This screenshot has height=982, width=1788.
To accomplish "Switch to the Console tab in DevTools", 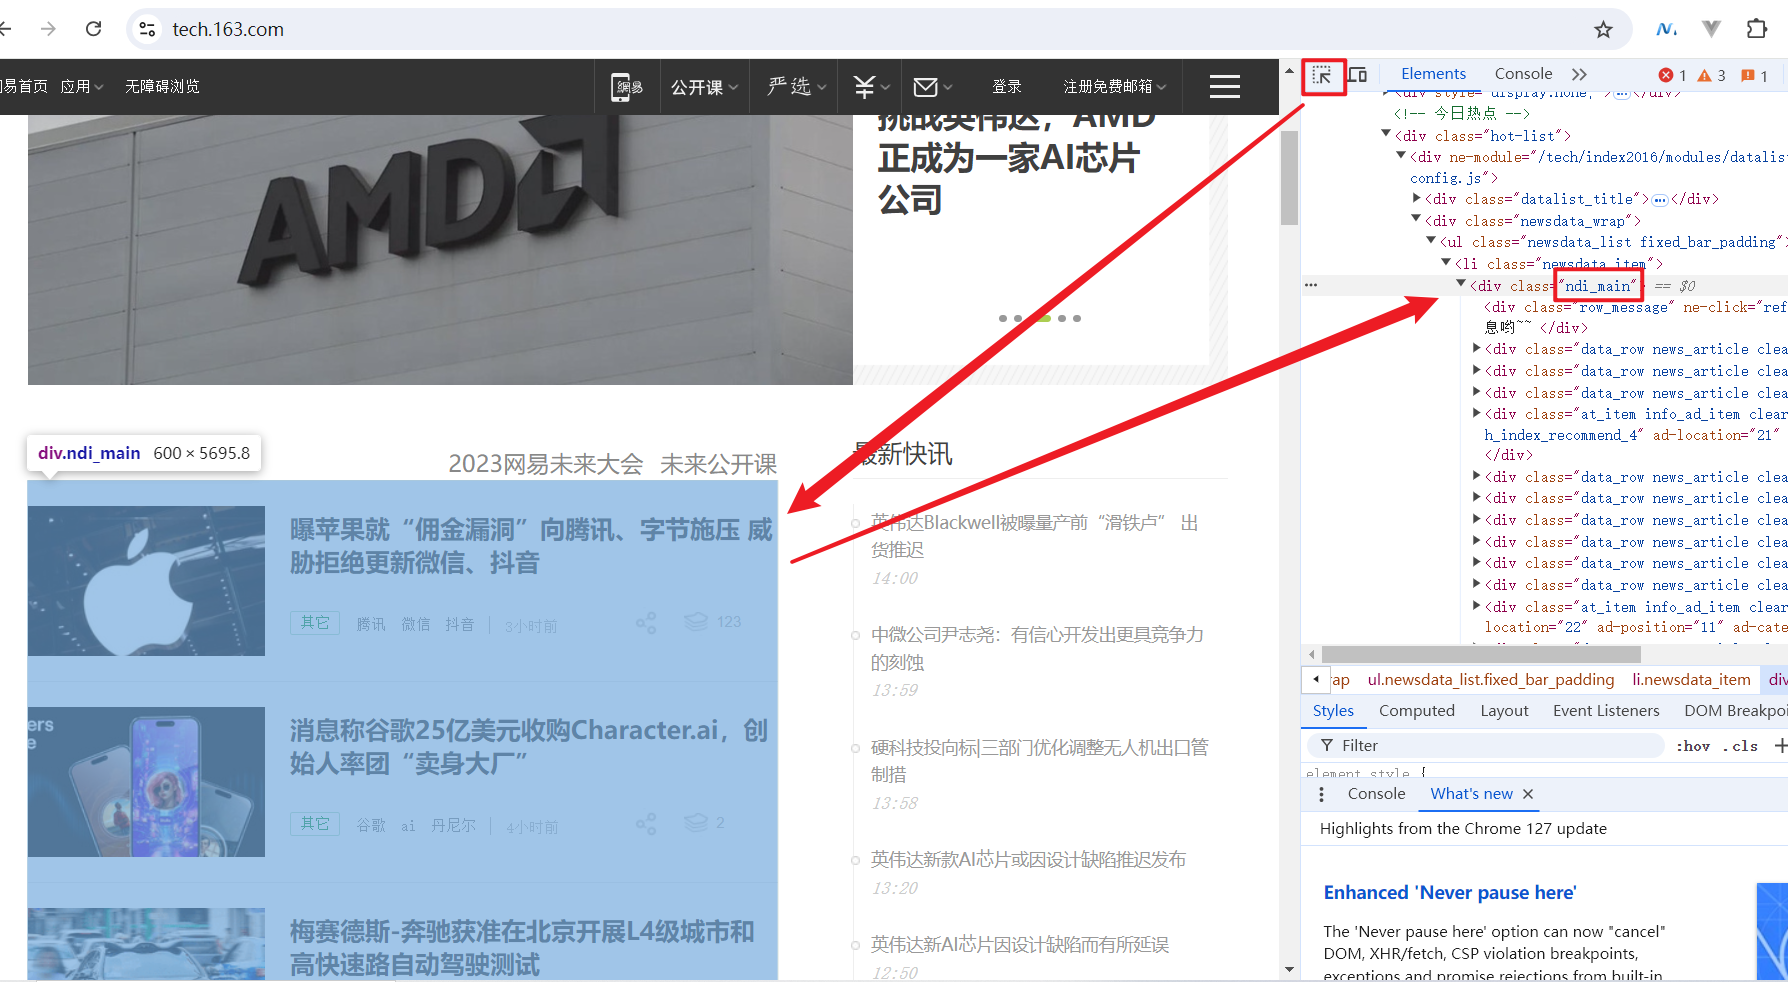I will point(1523,74).
